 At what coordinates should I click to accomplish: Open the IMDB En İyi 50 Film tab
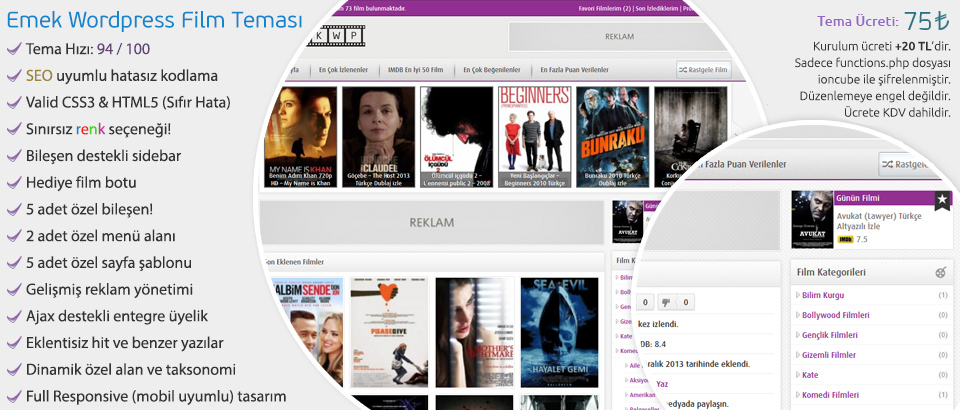point(415,70)
